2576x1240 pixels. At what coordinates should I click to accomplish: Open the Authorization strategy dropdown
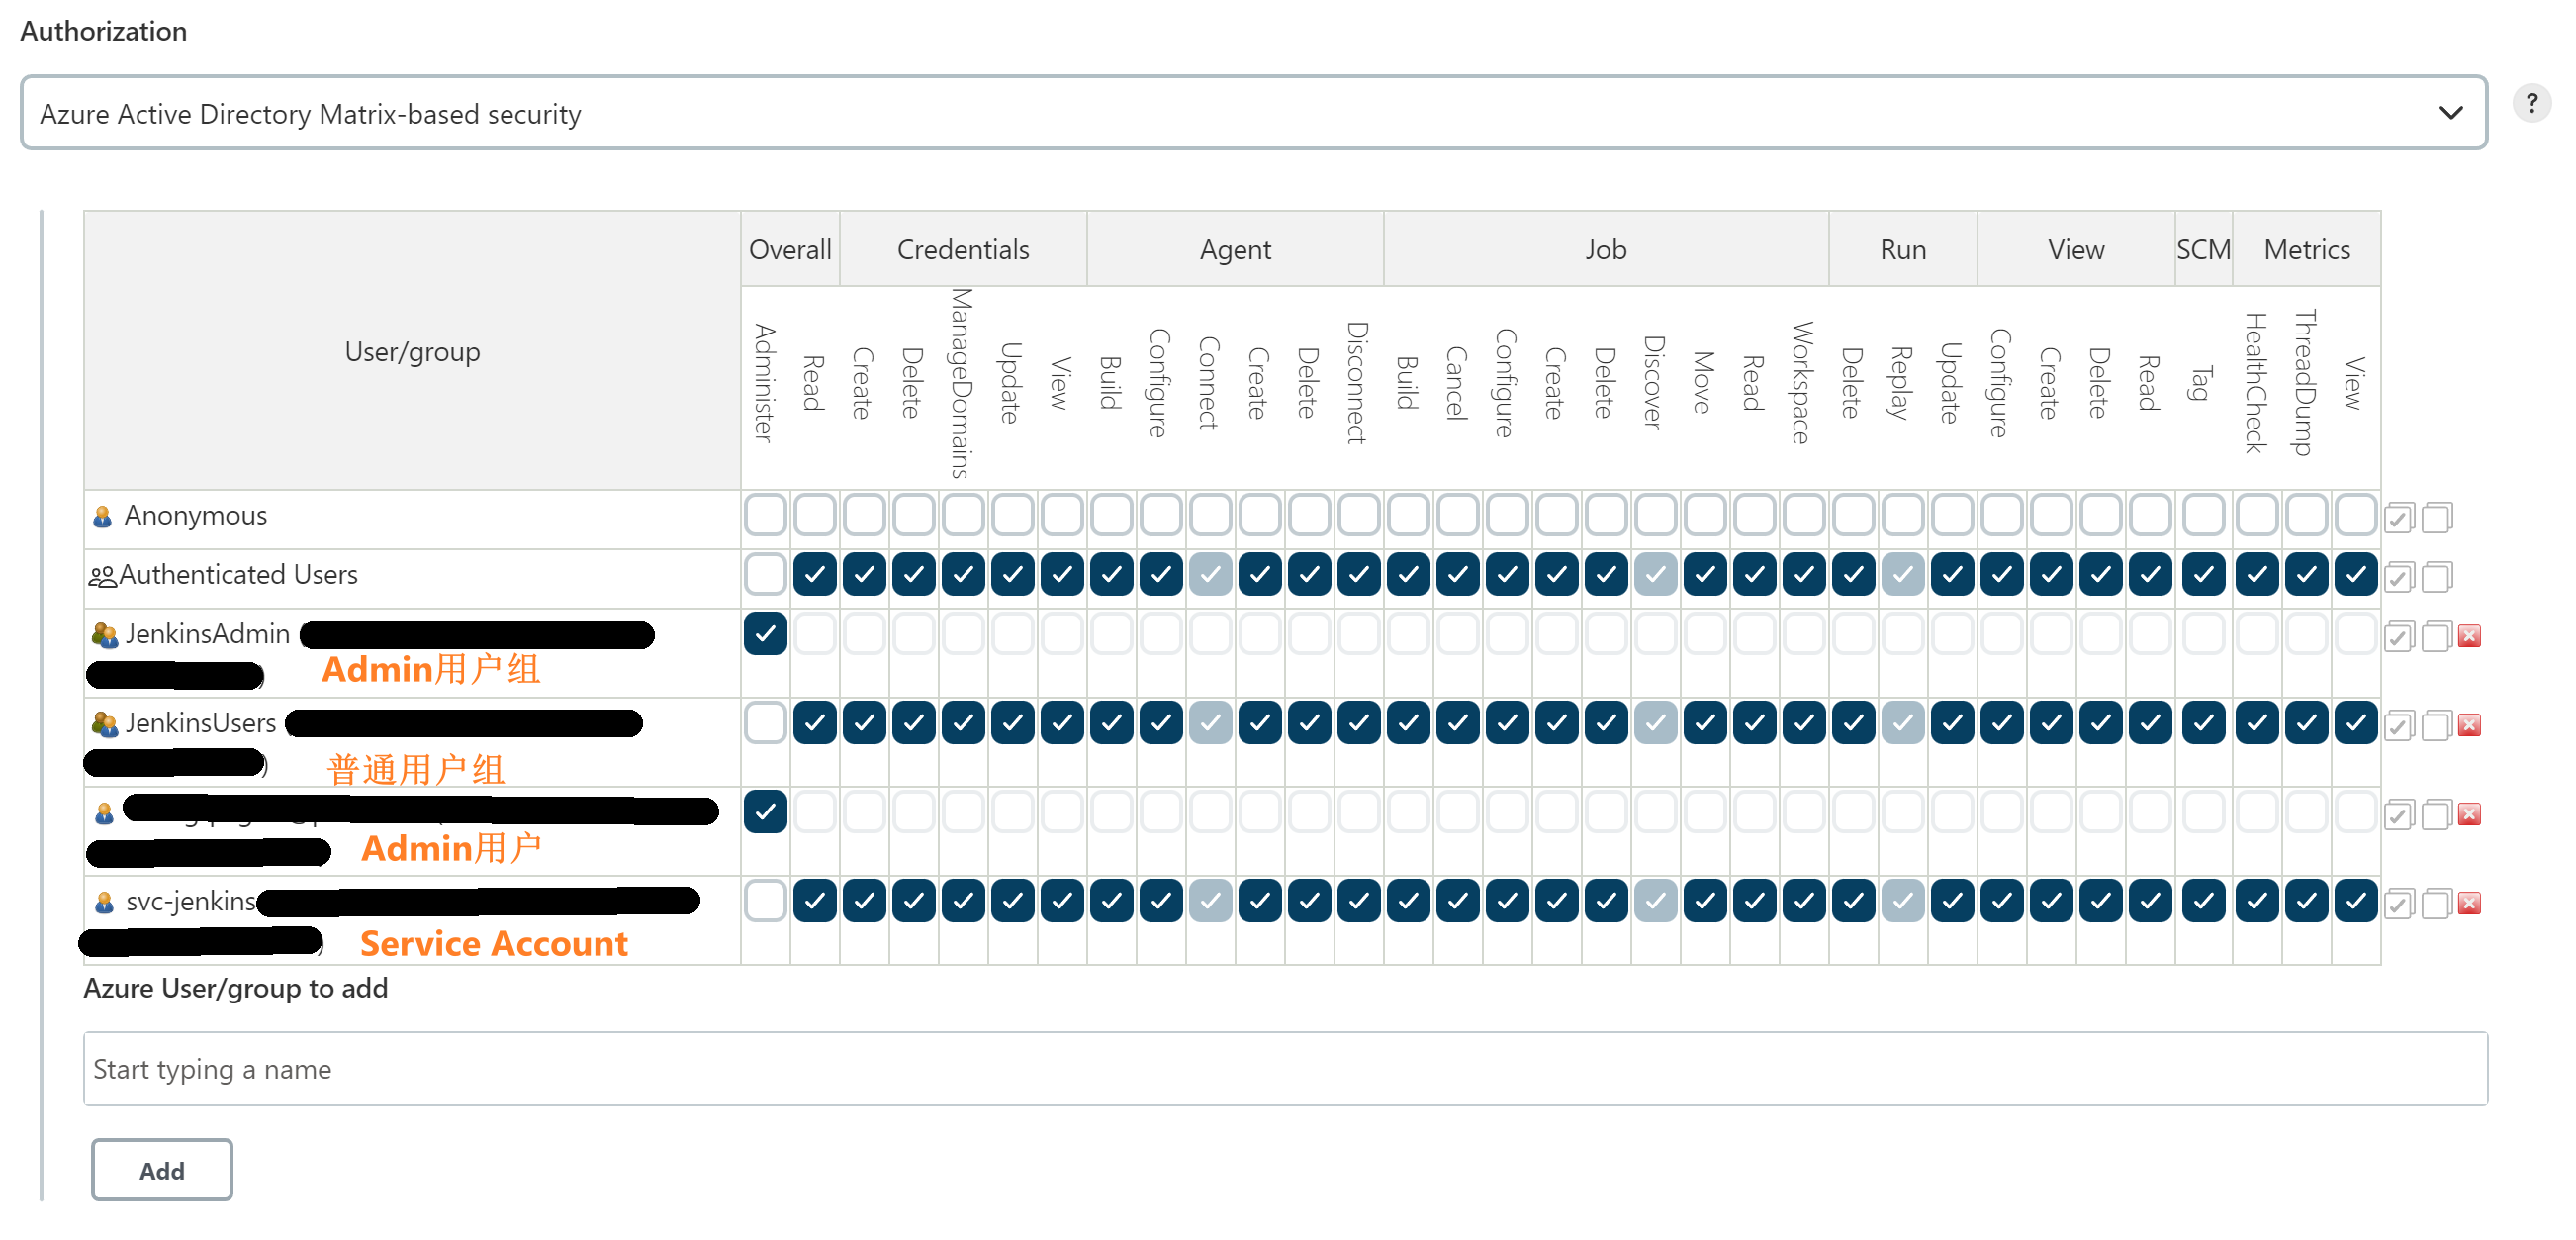pyautogui.click(x=1252, y=113)
